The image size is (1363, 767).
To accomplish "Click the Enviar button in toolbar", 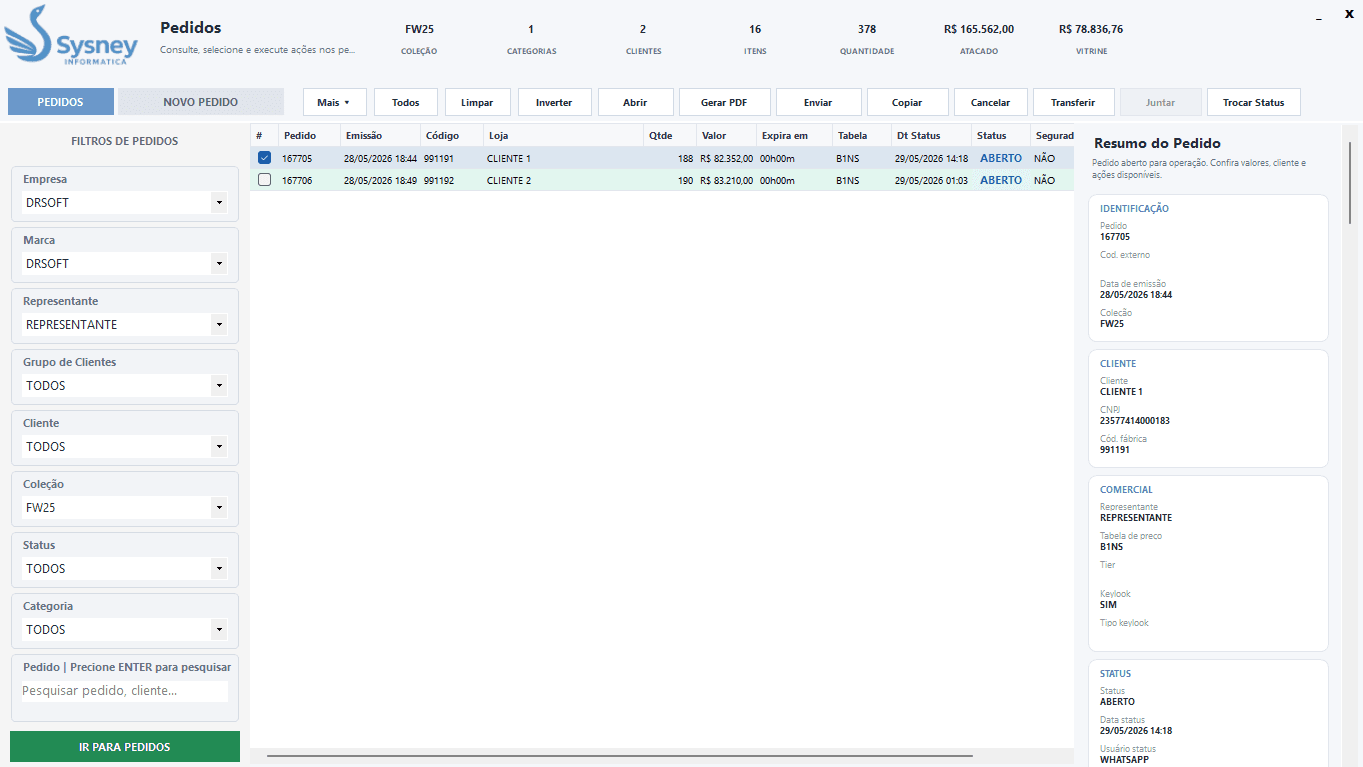I will [x=818, y=102].
